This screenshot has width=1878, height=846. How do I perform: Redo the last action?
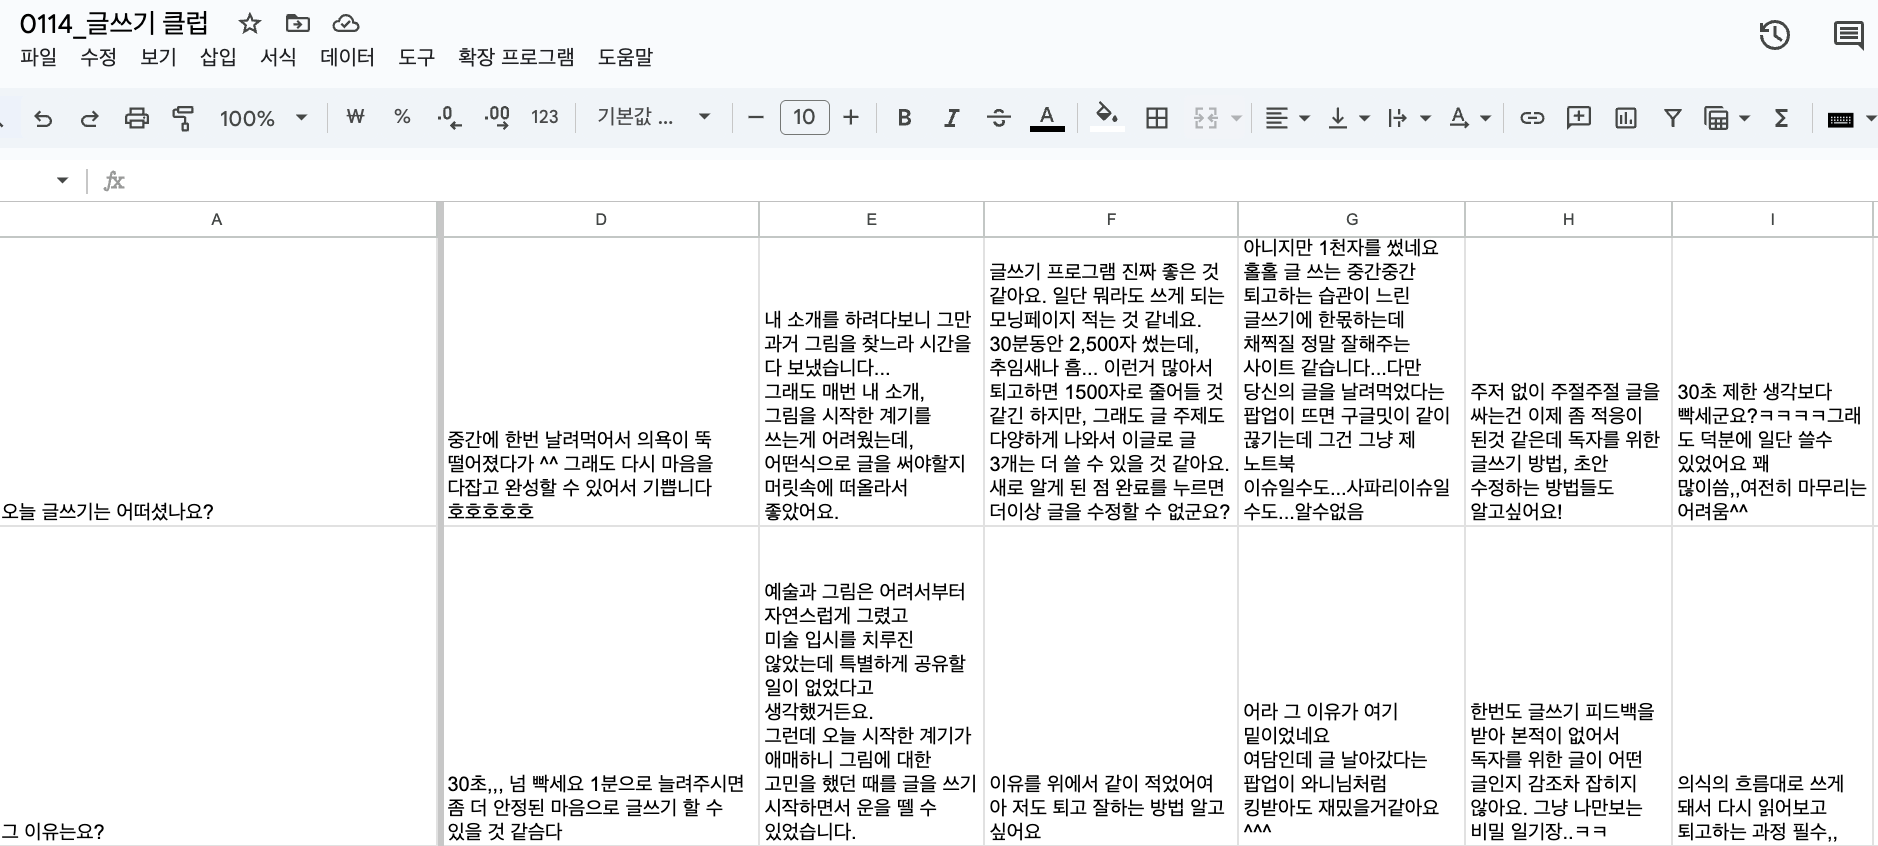[90, 118]
